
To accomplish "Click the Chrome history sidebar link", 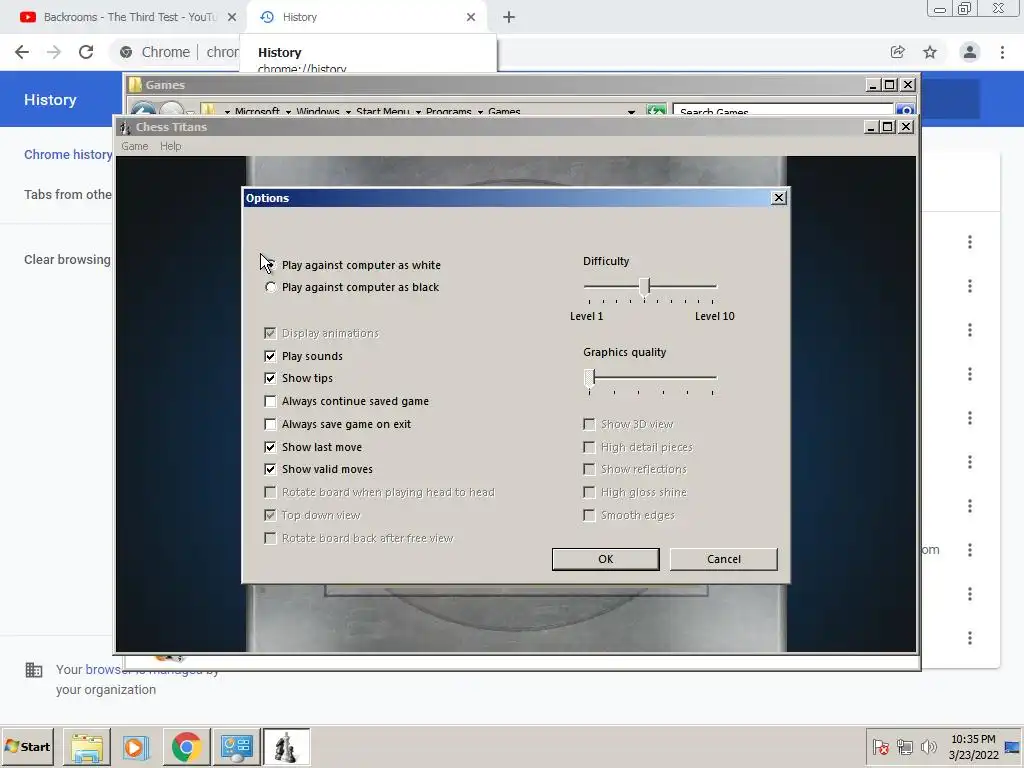I will 68,155.
